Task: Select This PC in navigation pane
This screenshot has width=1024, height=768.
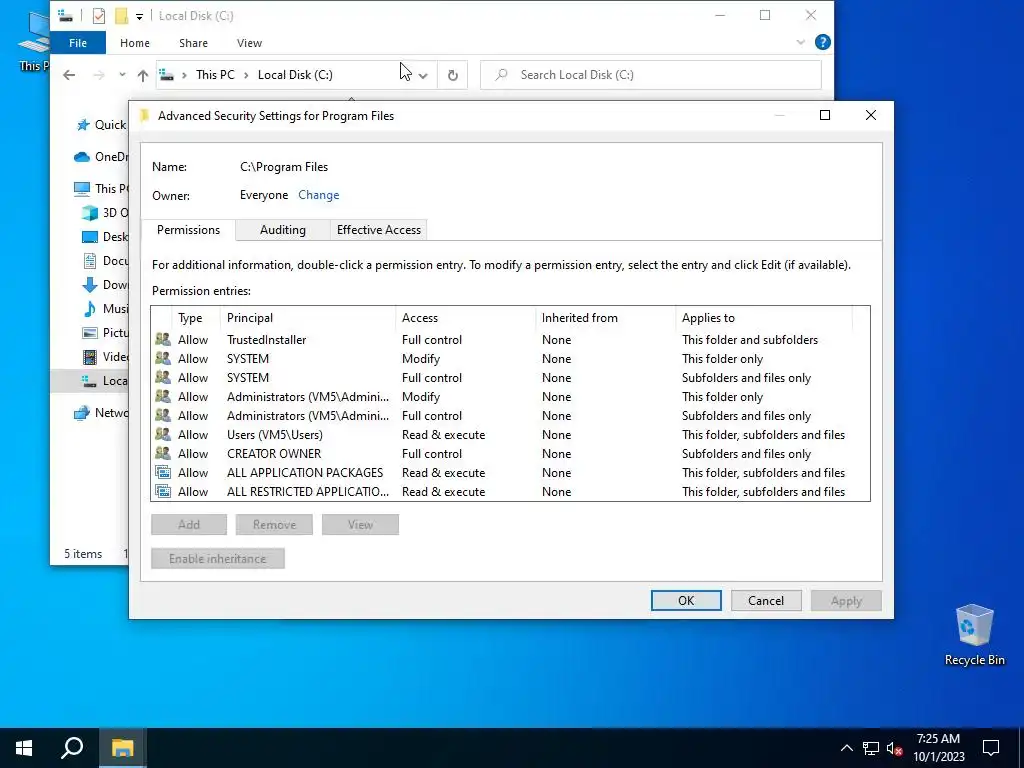Action: click(x=101, y=188)
